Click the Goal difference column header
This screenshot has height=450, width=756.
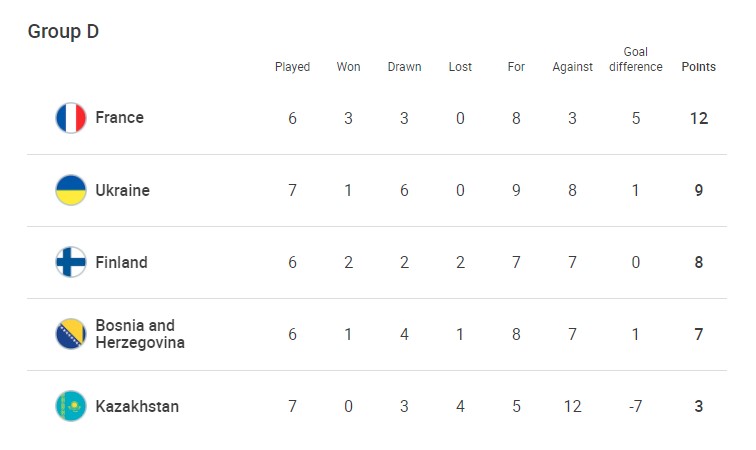pos(636,60)
